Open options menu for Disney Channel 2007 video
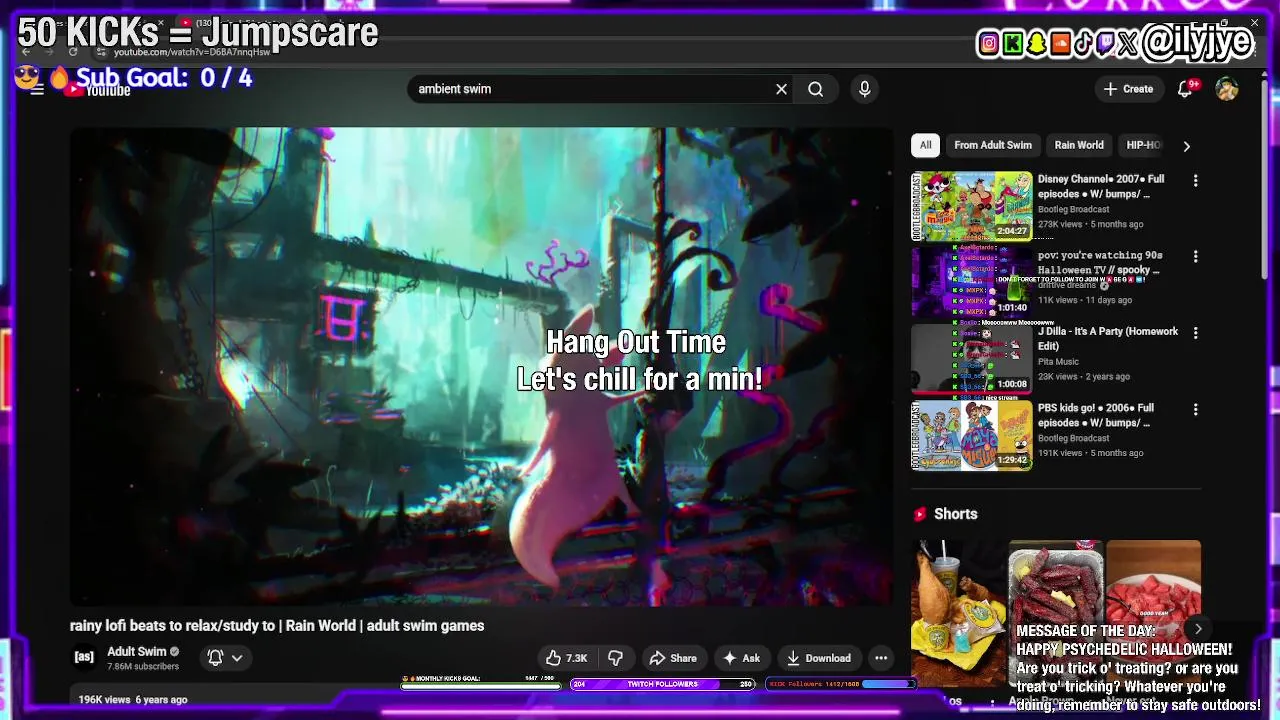 [1195, 181]
